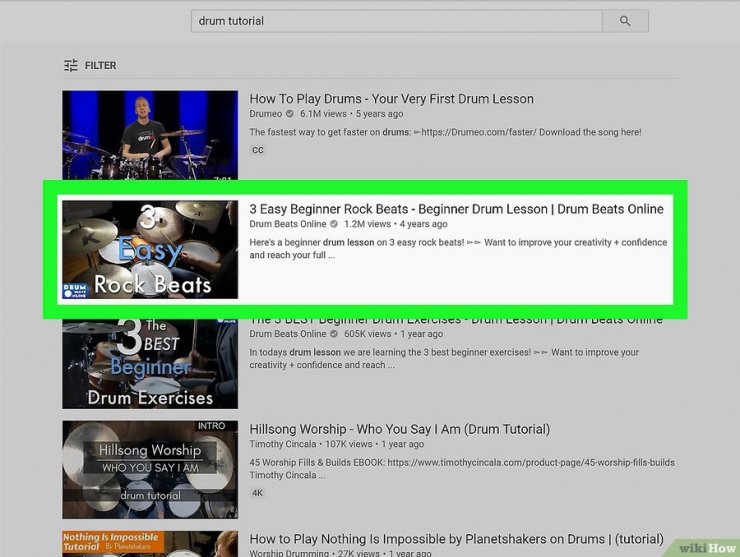Click the magnifying glass search button
Image resolution: width=740 pixels, height=557 pixels.
click(x=625, y=21)
